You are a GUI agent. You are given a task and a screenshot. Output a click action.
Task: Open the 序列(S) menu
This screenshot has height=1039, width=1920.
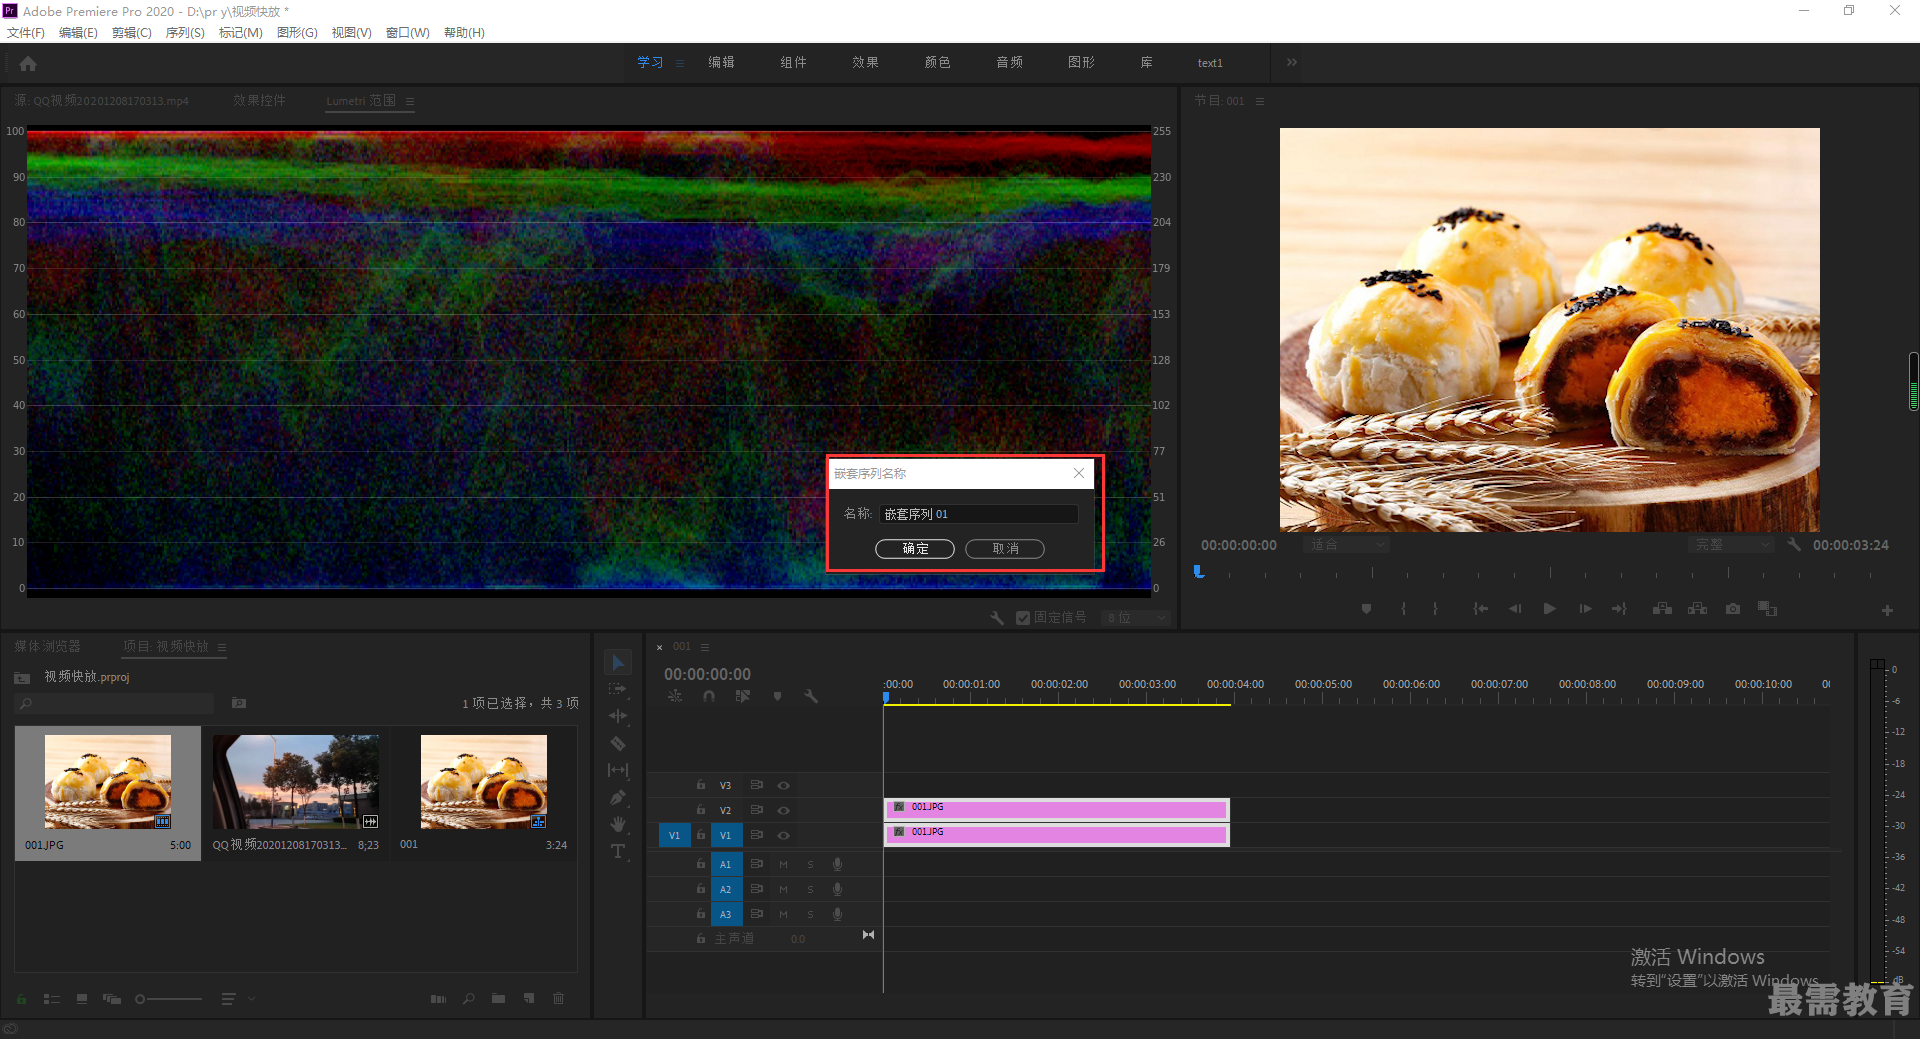pos(185,33)
